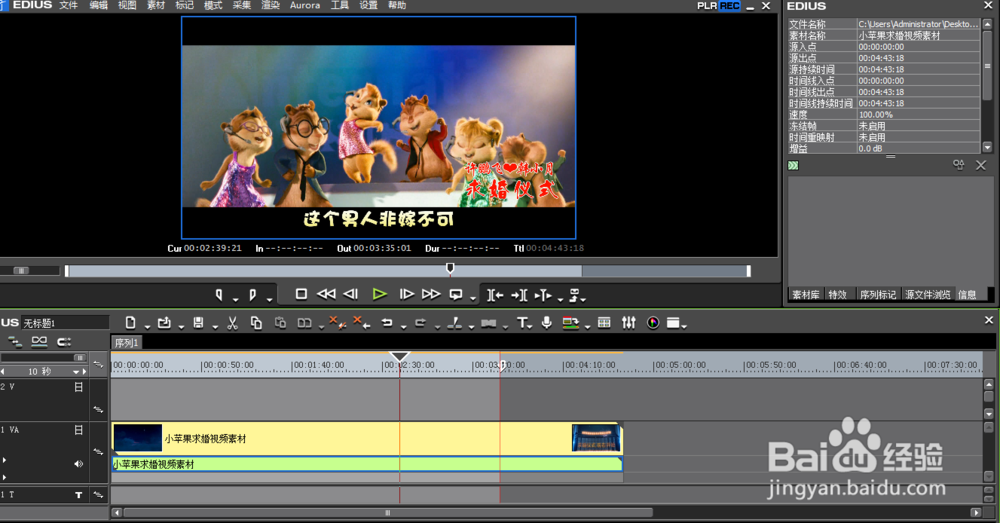Click the Set In point marker icon

tap(219, 295)
